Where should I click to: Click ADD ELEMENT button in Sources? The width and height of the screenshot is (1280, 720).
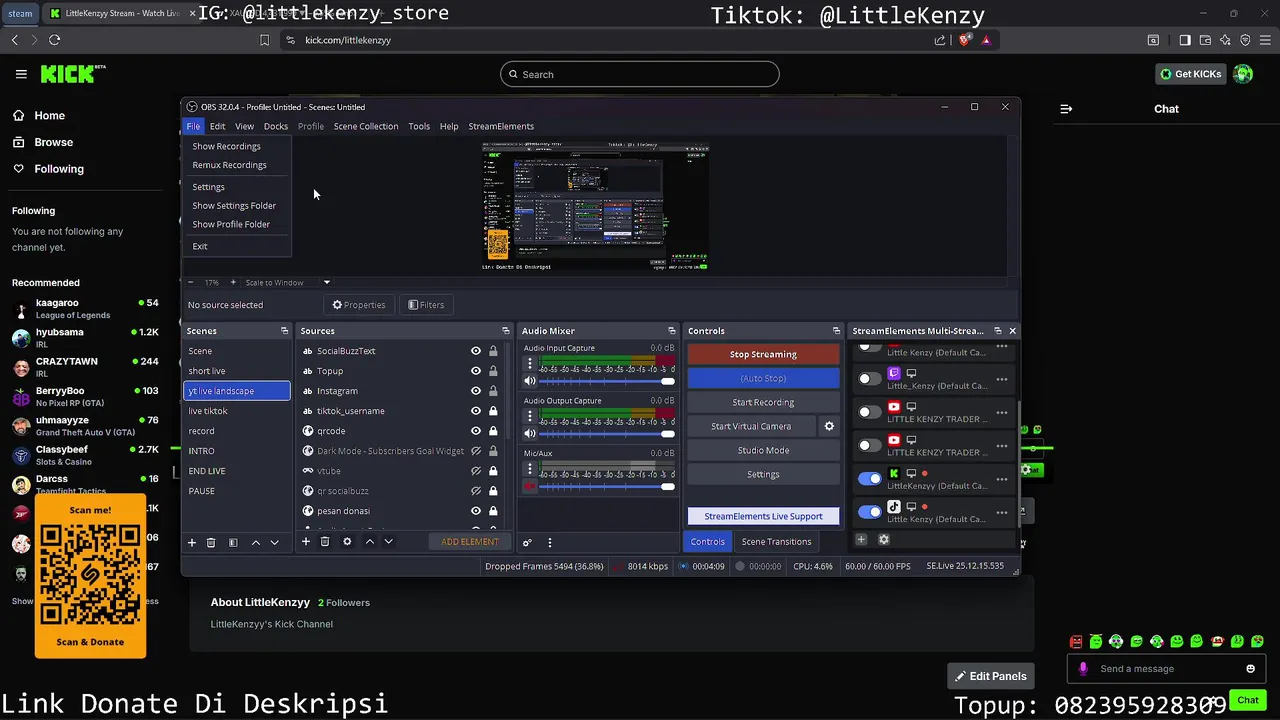(470, 542)
